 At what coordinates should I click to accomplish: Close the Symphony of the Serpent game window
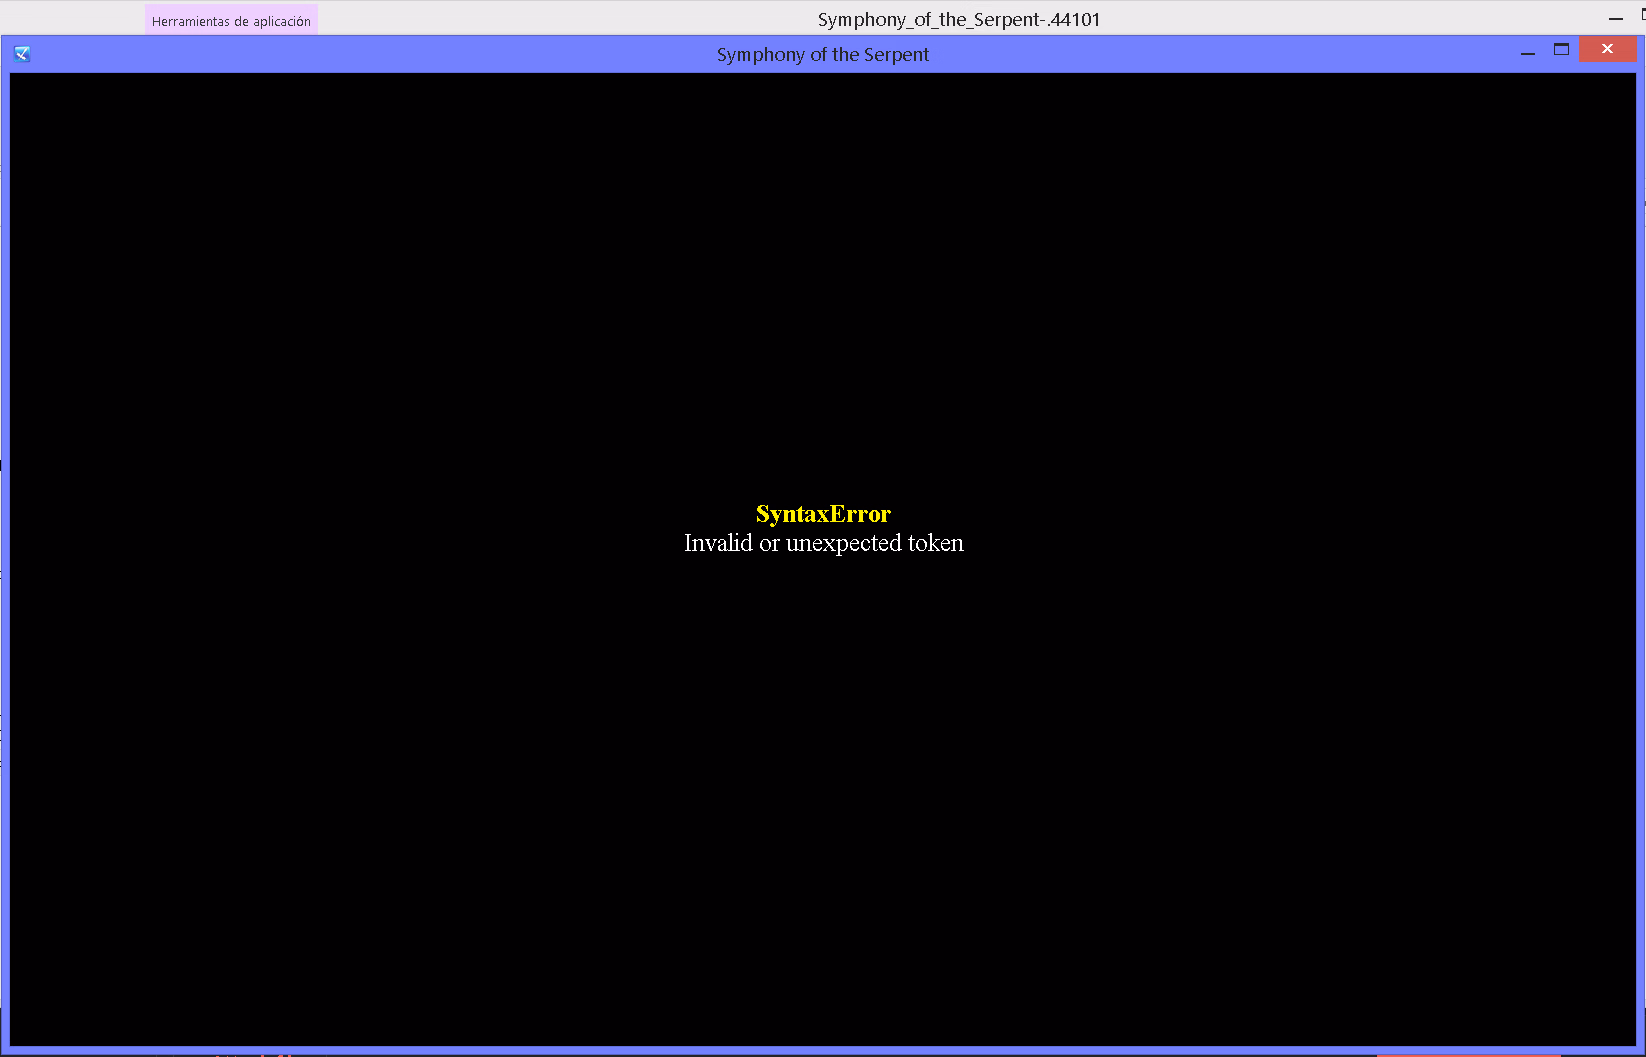(1608, 49)
